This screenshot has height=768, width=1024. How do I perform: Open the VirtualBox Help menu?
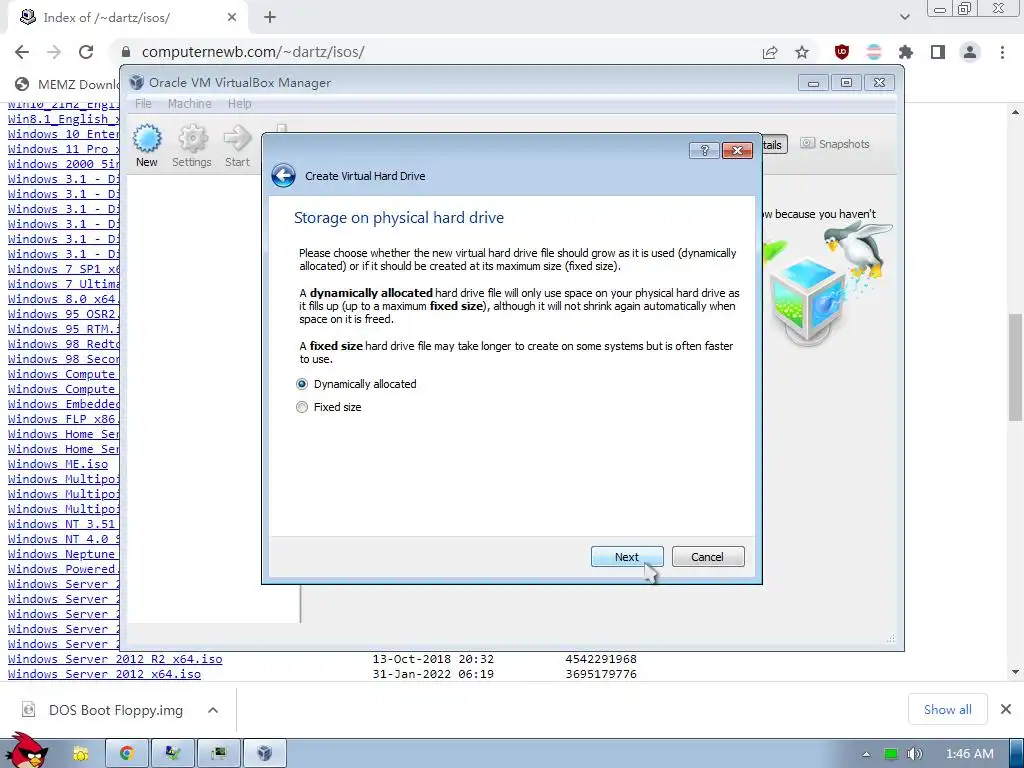pos(240,103)
